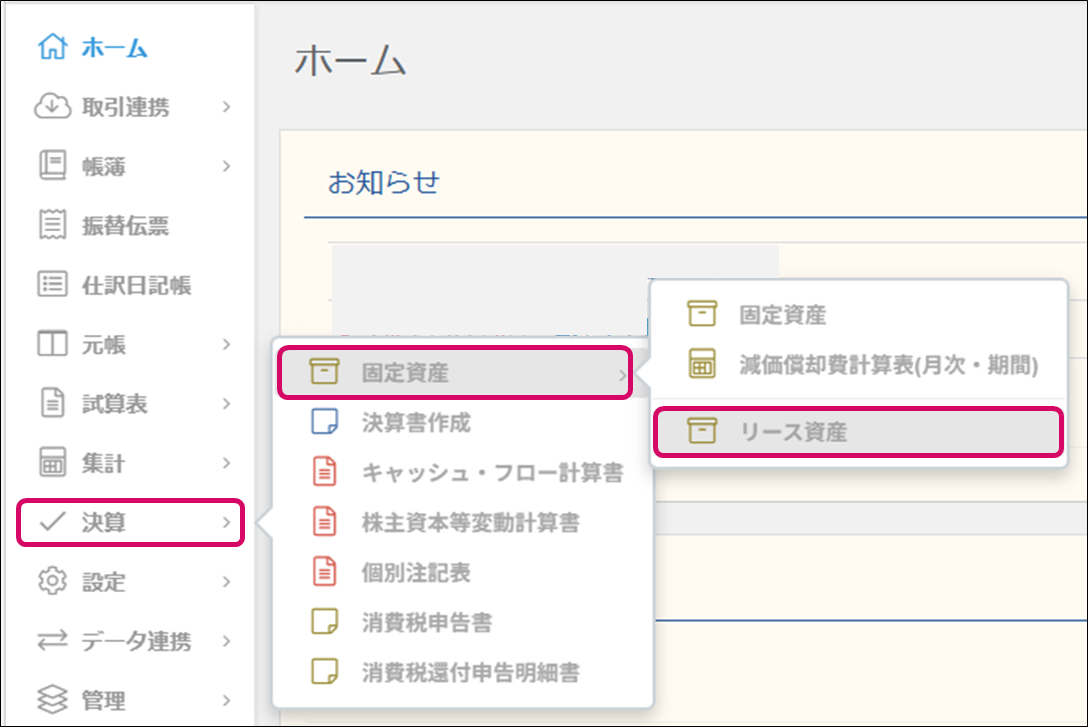Select 株主資本等変動計算書 menu item

point(470,522)
